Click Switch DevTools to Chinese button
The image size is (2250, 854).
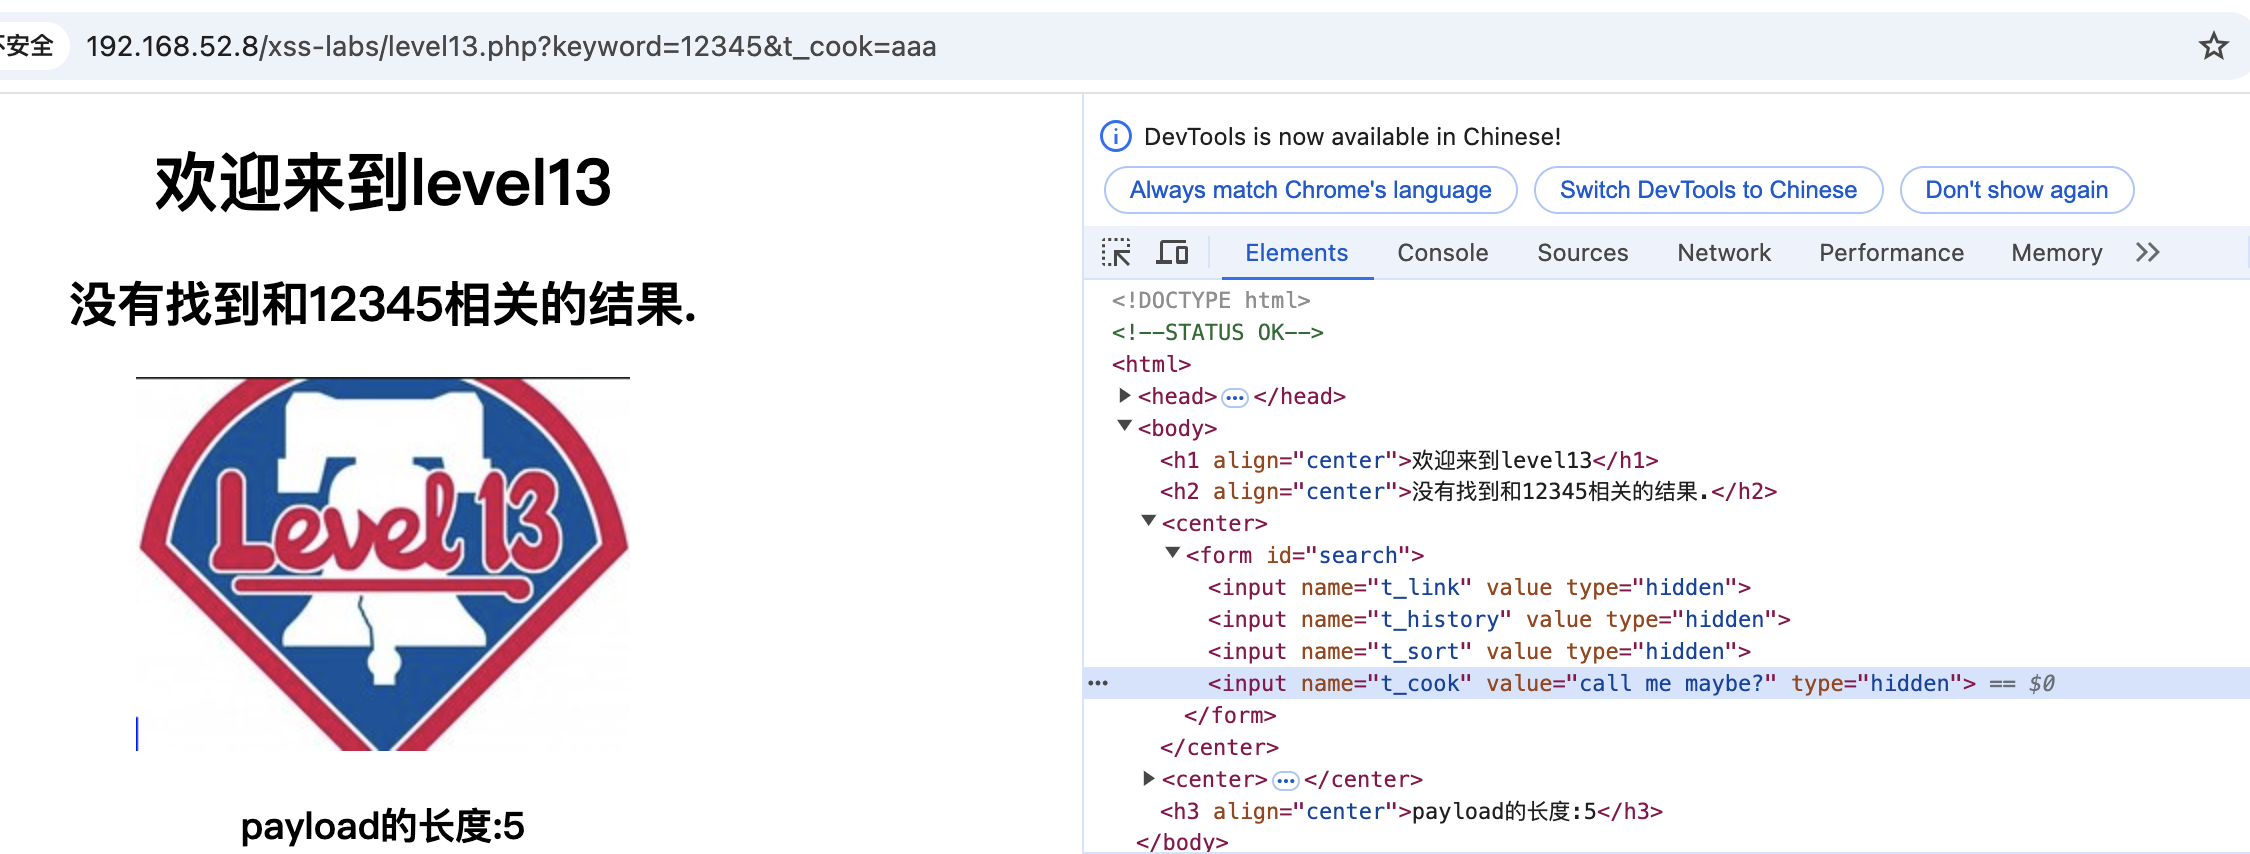pos(1708,190)
